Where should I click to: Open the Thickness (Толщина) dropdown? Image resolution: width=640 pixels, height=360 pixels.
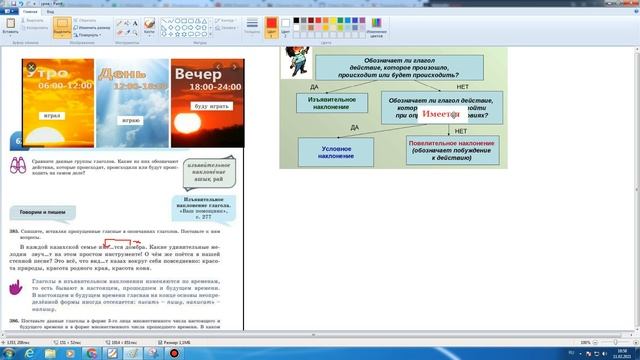252,27
